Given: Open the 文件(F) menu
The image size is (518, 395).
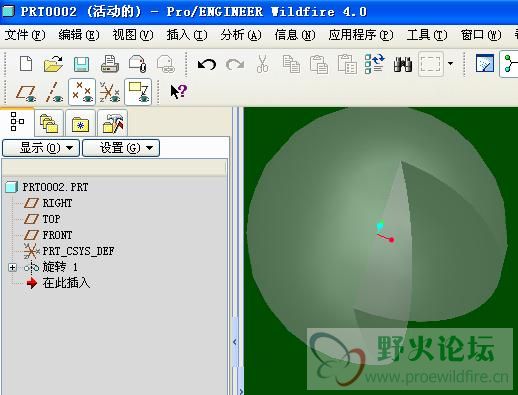Looking at the screenshot, I should tap(25, 35).
